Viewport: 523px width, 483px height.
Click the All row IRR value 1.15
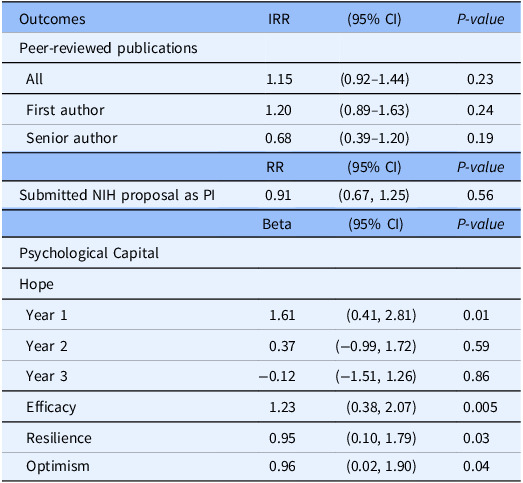279,79
